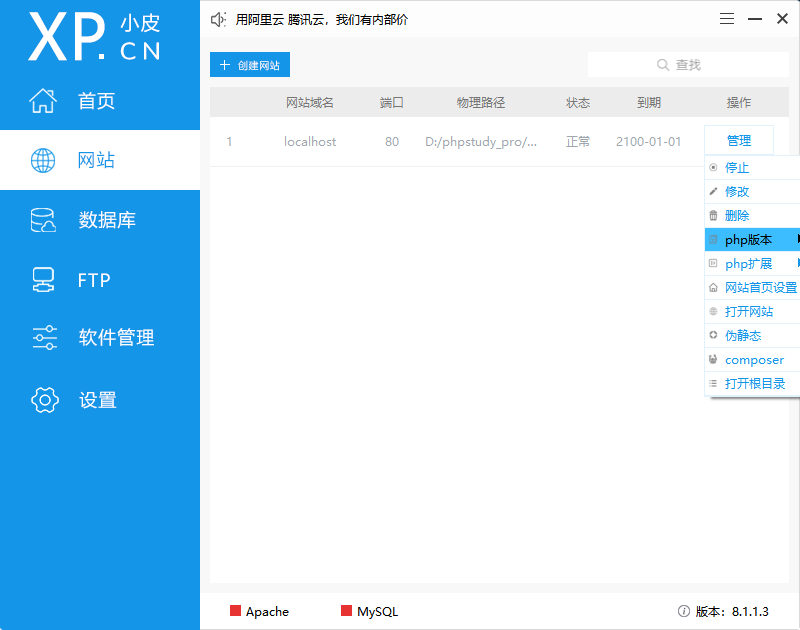This screenshot has width=800, height=630.
Task: Select 网站首页设置 menu entry
Action: tap(756, 287)
